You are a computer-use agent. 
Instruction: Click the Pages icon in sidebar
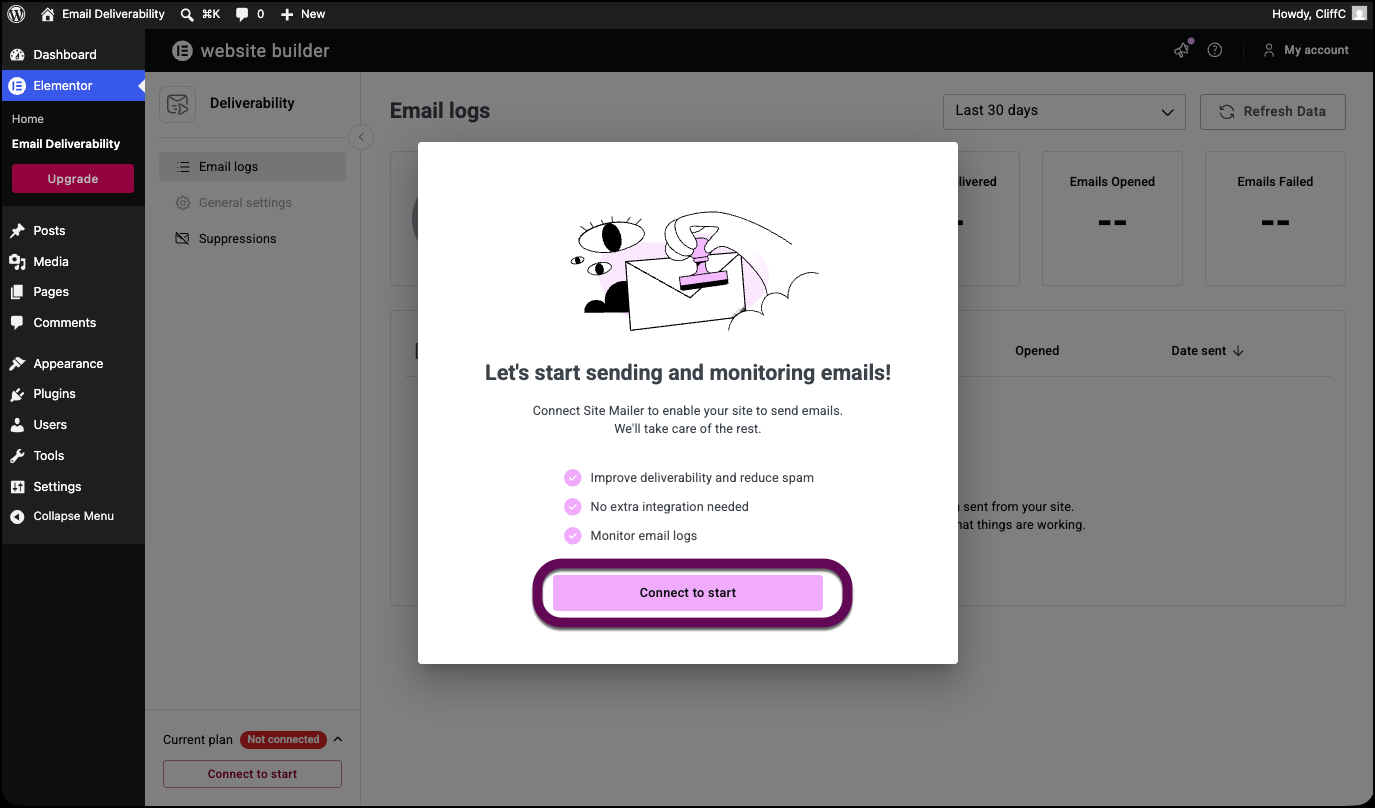17,292
